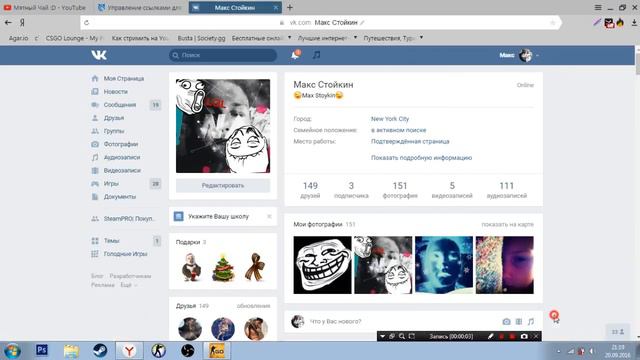Open Разработчикам footer link
The width and height of the screenshot is (640, 360).
point(130,276)
